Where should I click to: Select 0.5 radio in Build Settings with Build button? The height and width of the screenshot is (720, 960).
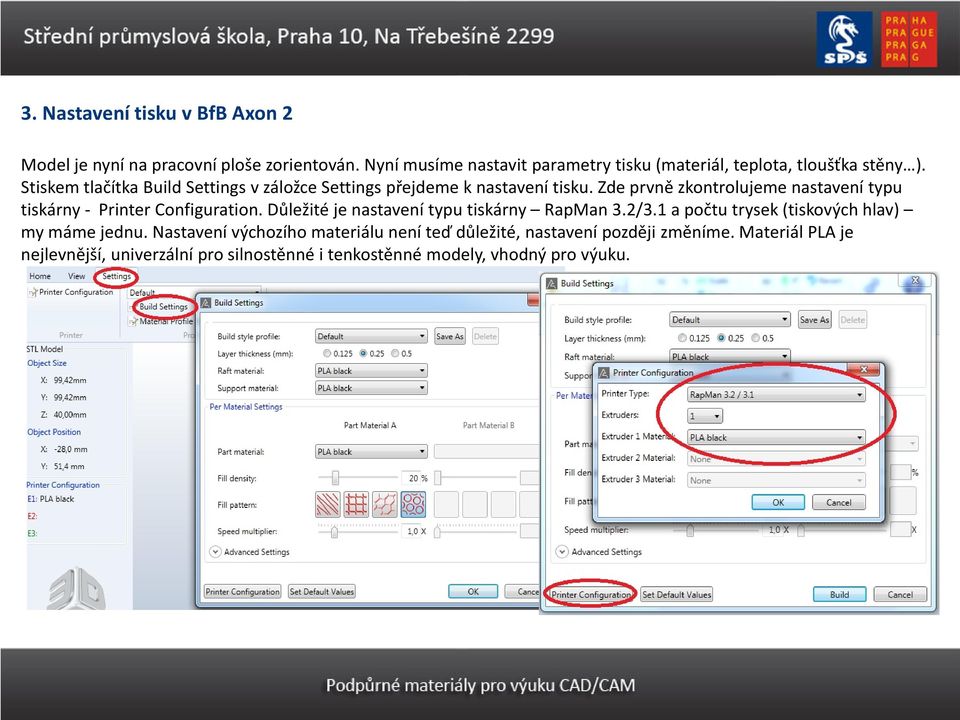click(x=756, y=338)
